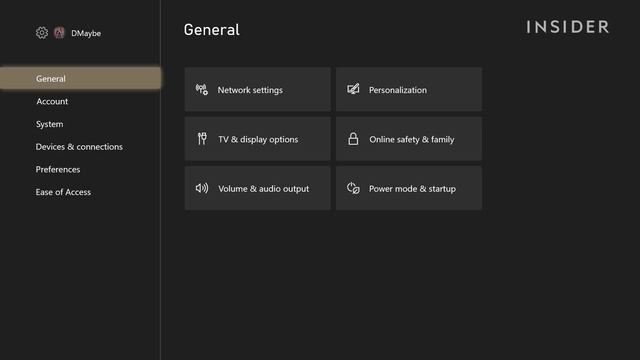Open the Network settings tile

258,89
